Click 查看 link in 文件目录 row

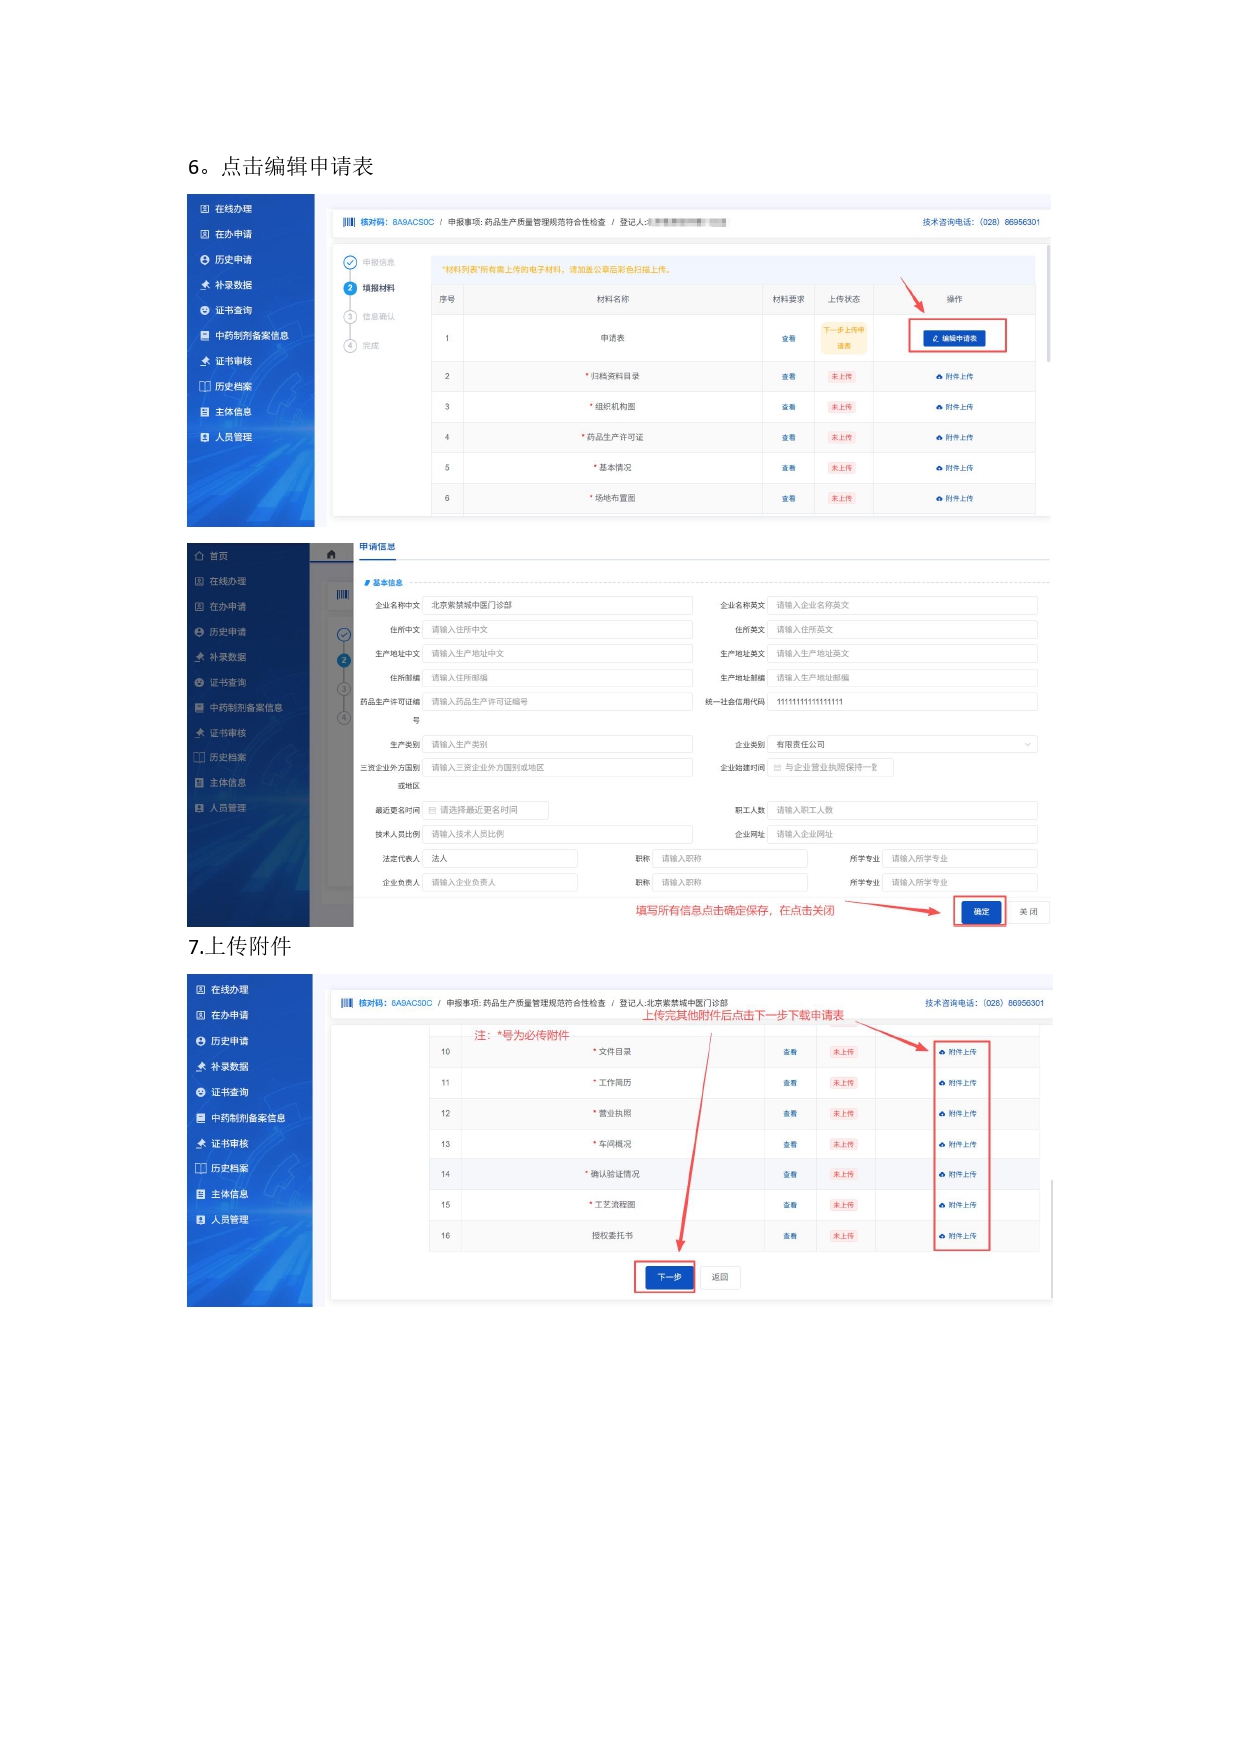pyautogui.click(x=790, y=1052)
